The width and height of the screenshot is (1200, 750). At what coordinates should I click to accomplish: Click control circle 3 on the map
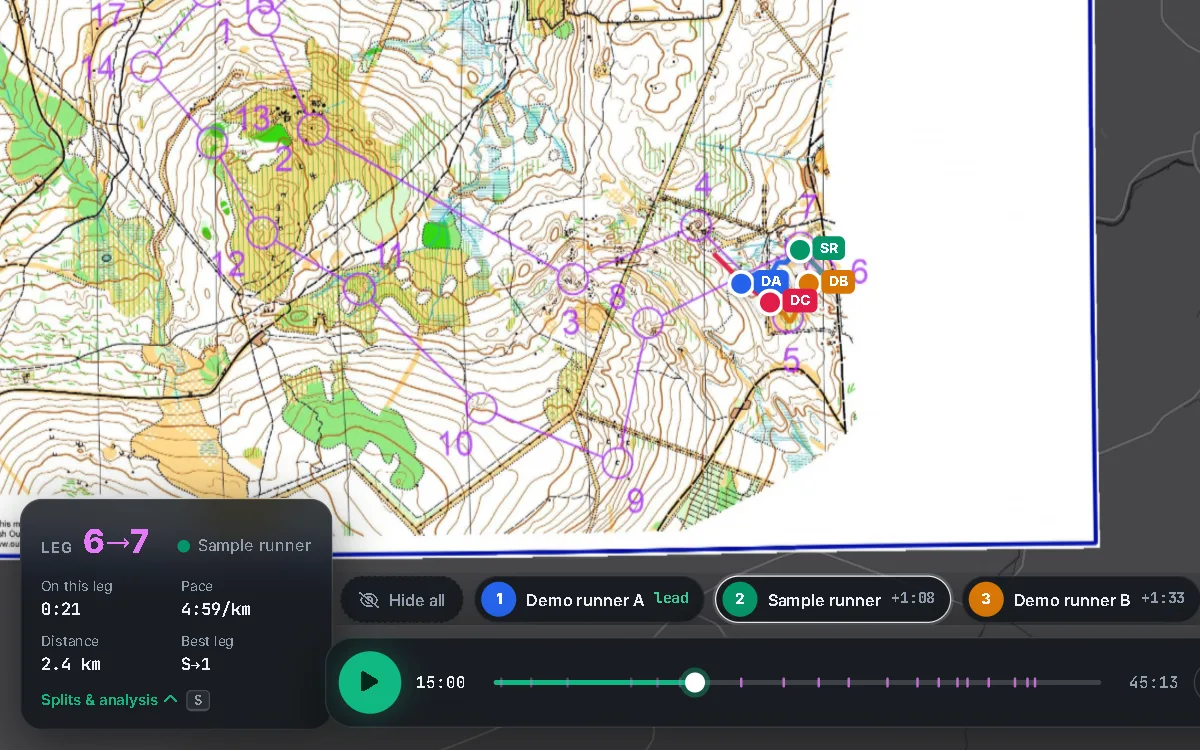pos(573,279)
